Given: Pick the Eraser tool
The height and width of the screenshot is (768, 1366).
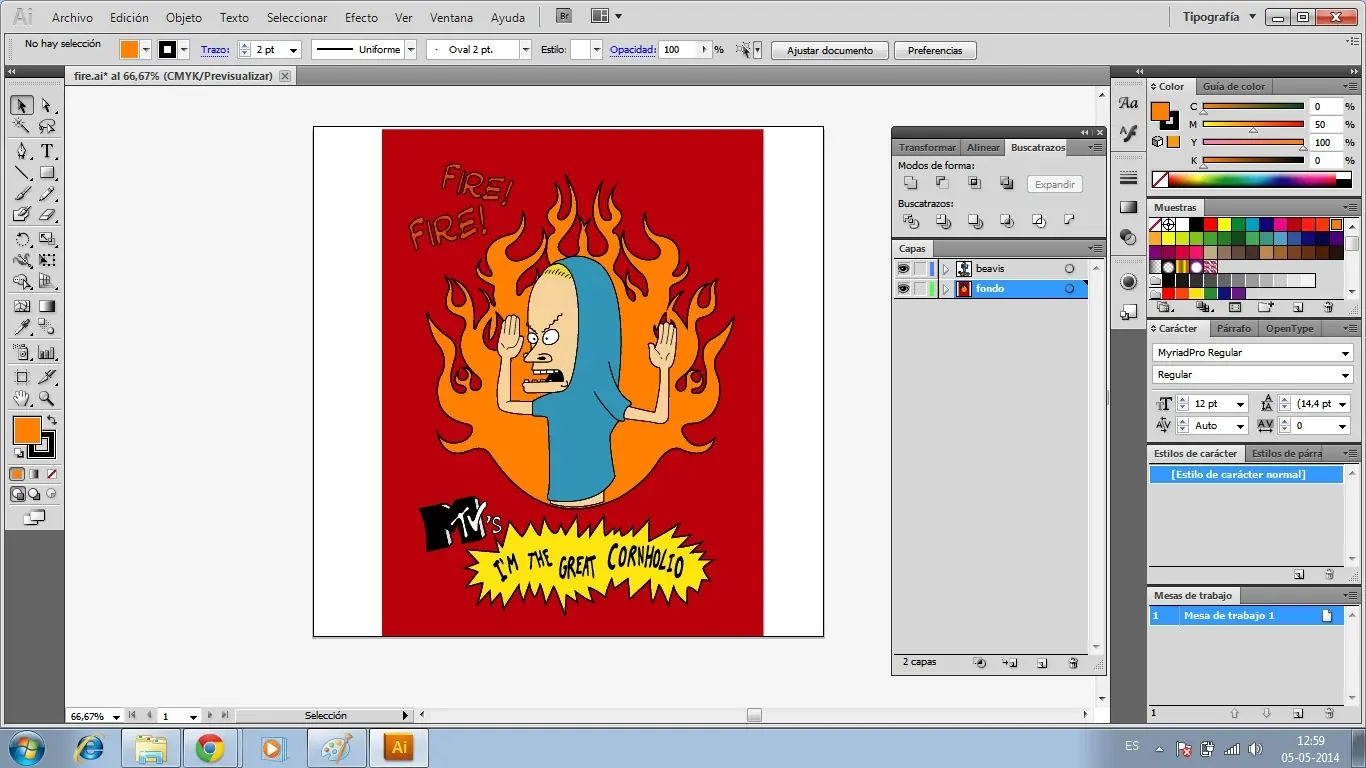Looking at the screenshot, I should [x=47, y=214].
